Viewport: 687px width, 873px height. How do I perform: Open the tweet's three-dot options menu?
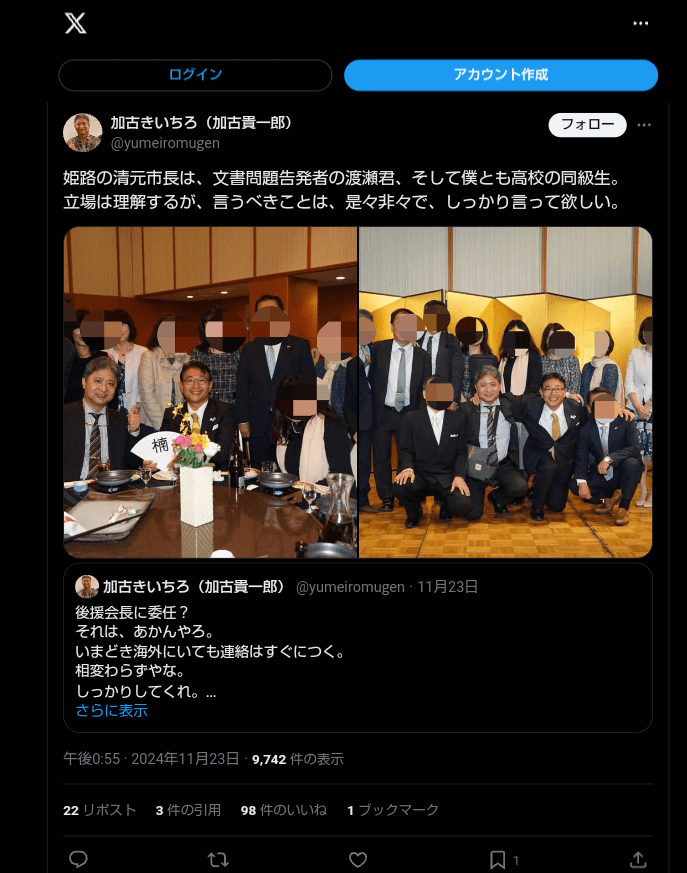coord(644,125)
